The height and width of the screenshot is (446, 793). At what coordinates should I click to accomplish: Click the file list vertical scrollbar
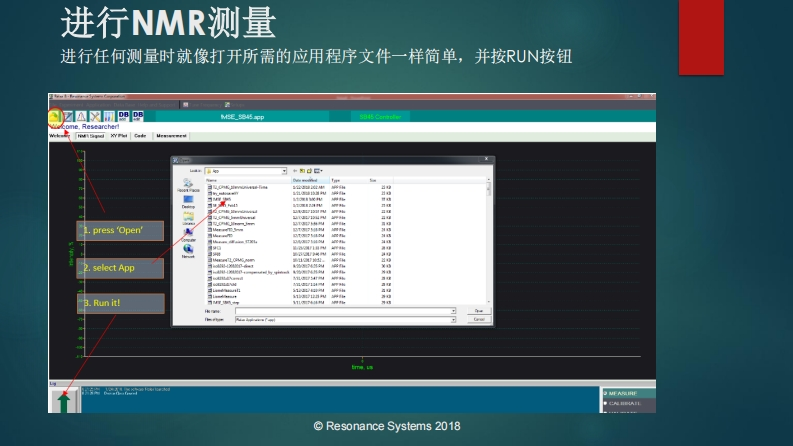tap(488, 240)
